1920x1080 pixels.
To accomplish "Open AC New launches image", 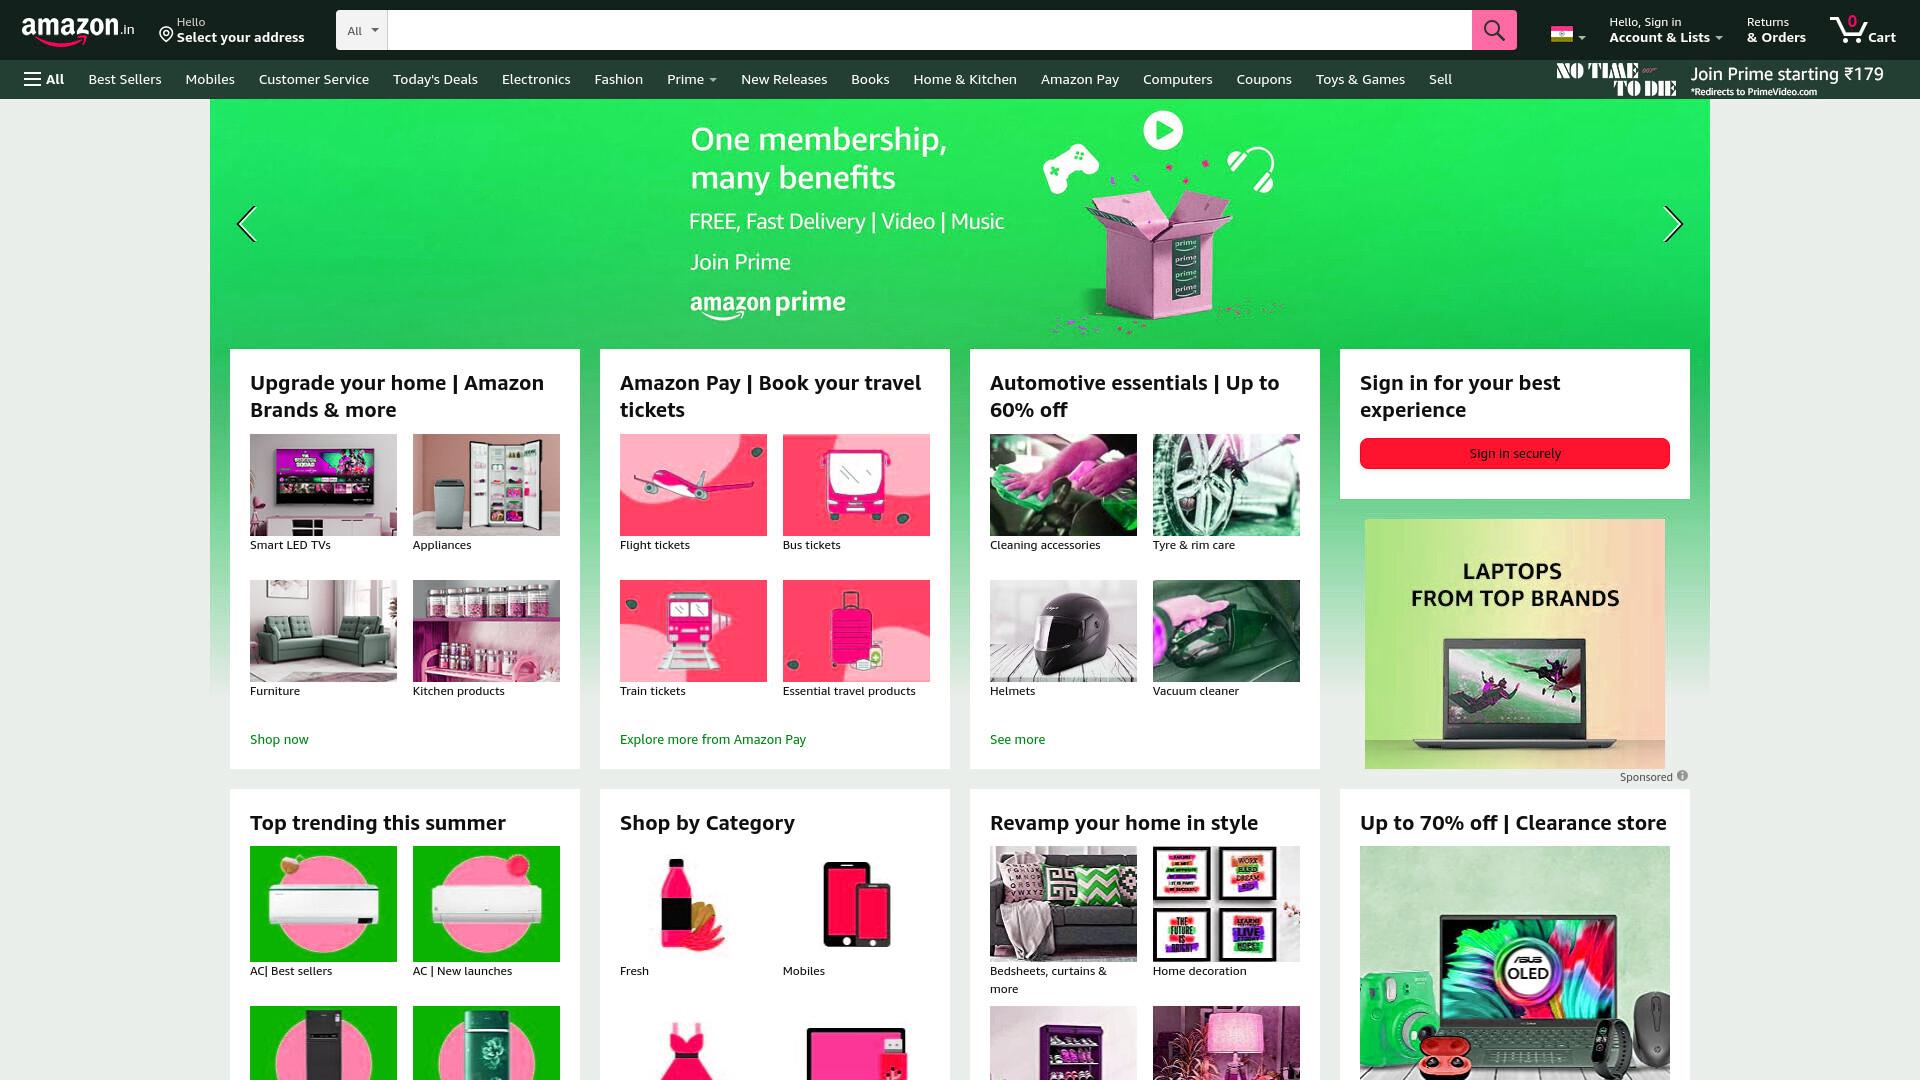I will pos(486,904).
